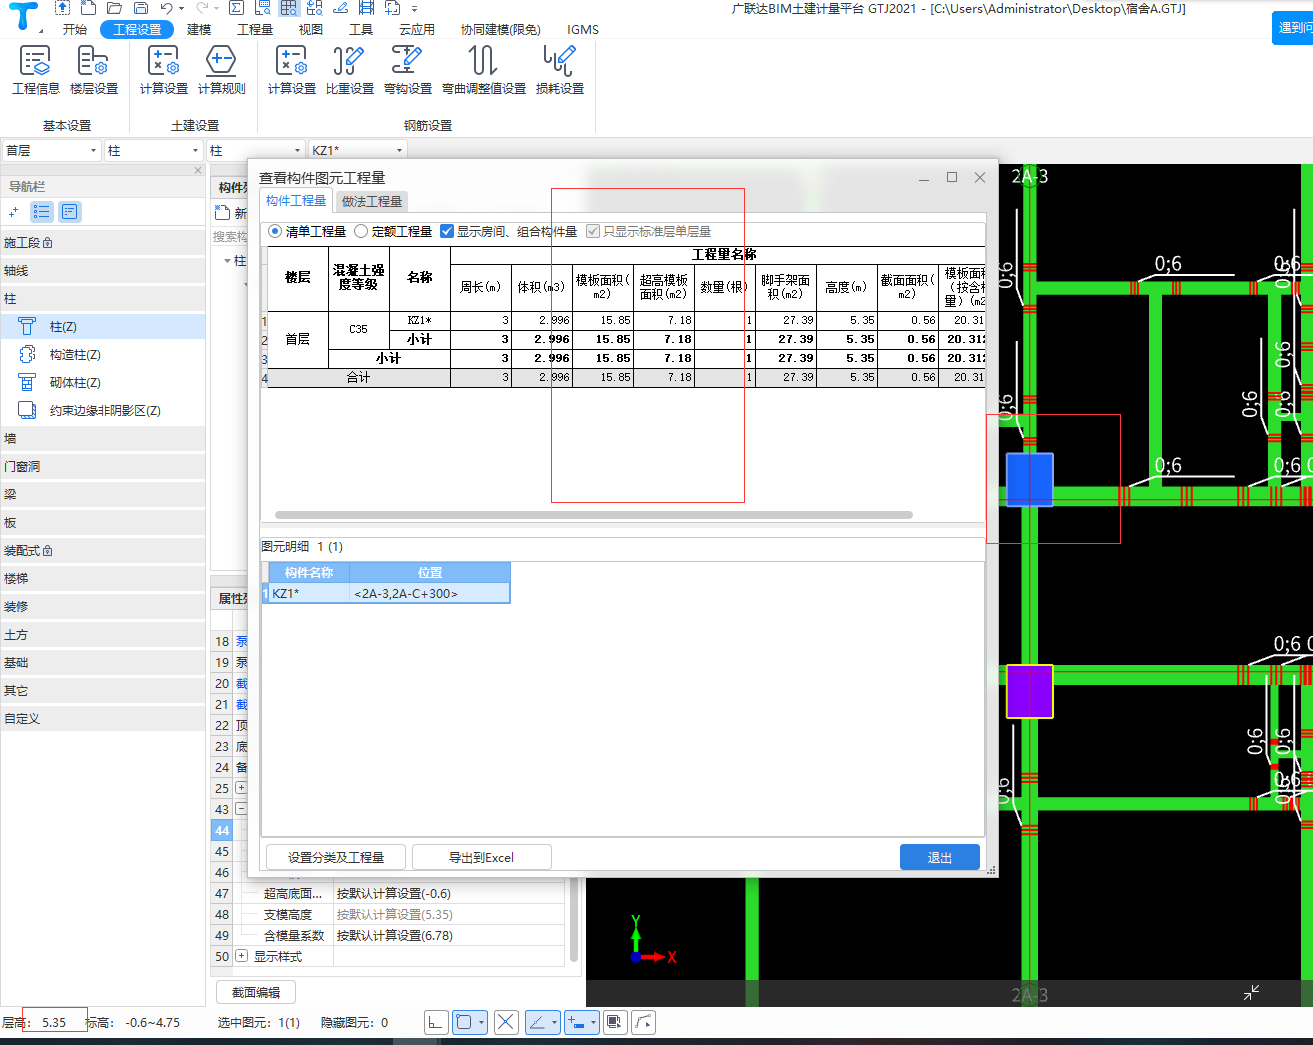The image size is (1313, 1045).
Task: Click the window with arrow icon in status bar
Action: click(x=615, y=1022)
